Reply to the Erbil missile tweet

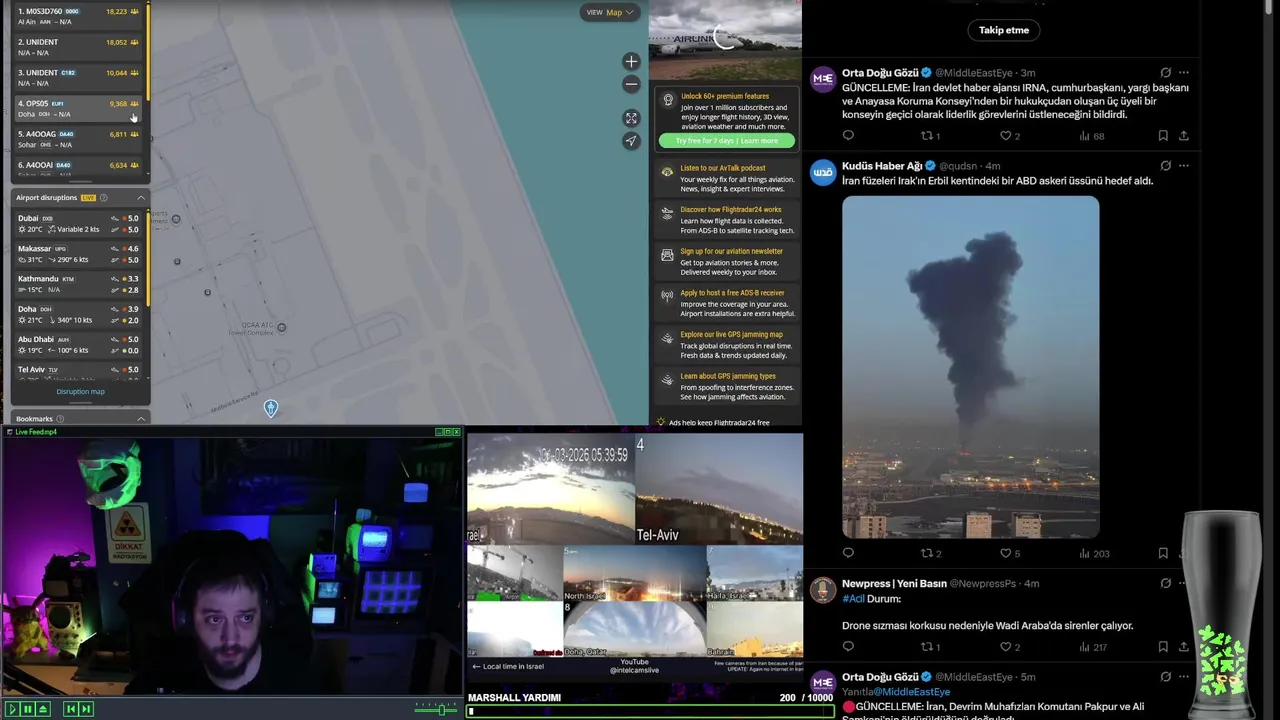848,553
